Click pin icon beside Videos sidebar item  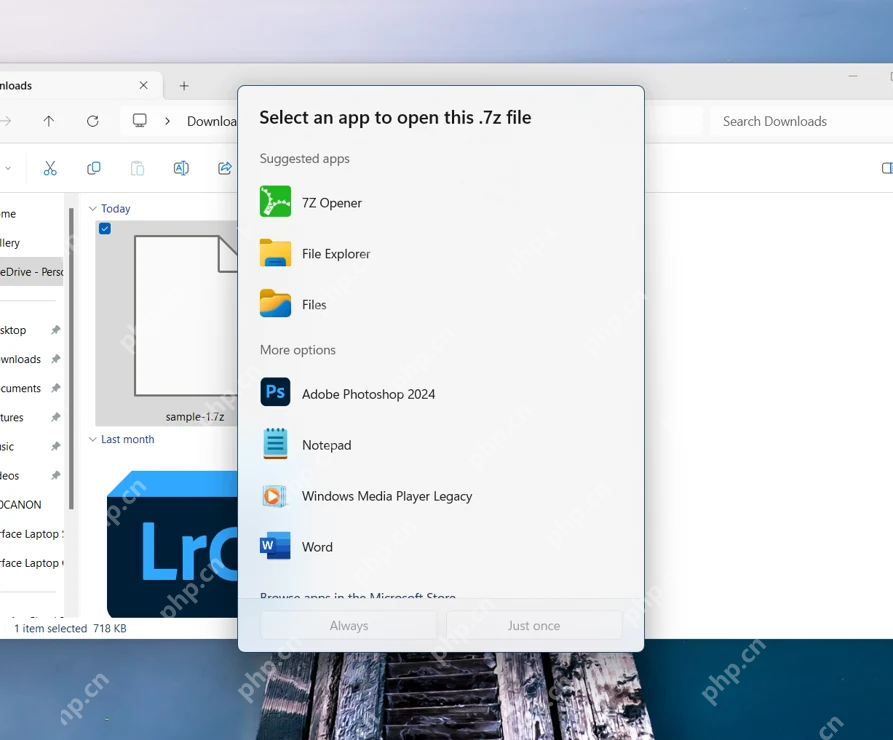click(55, 475)
